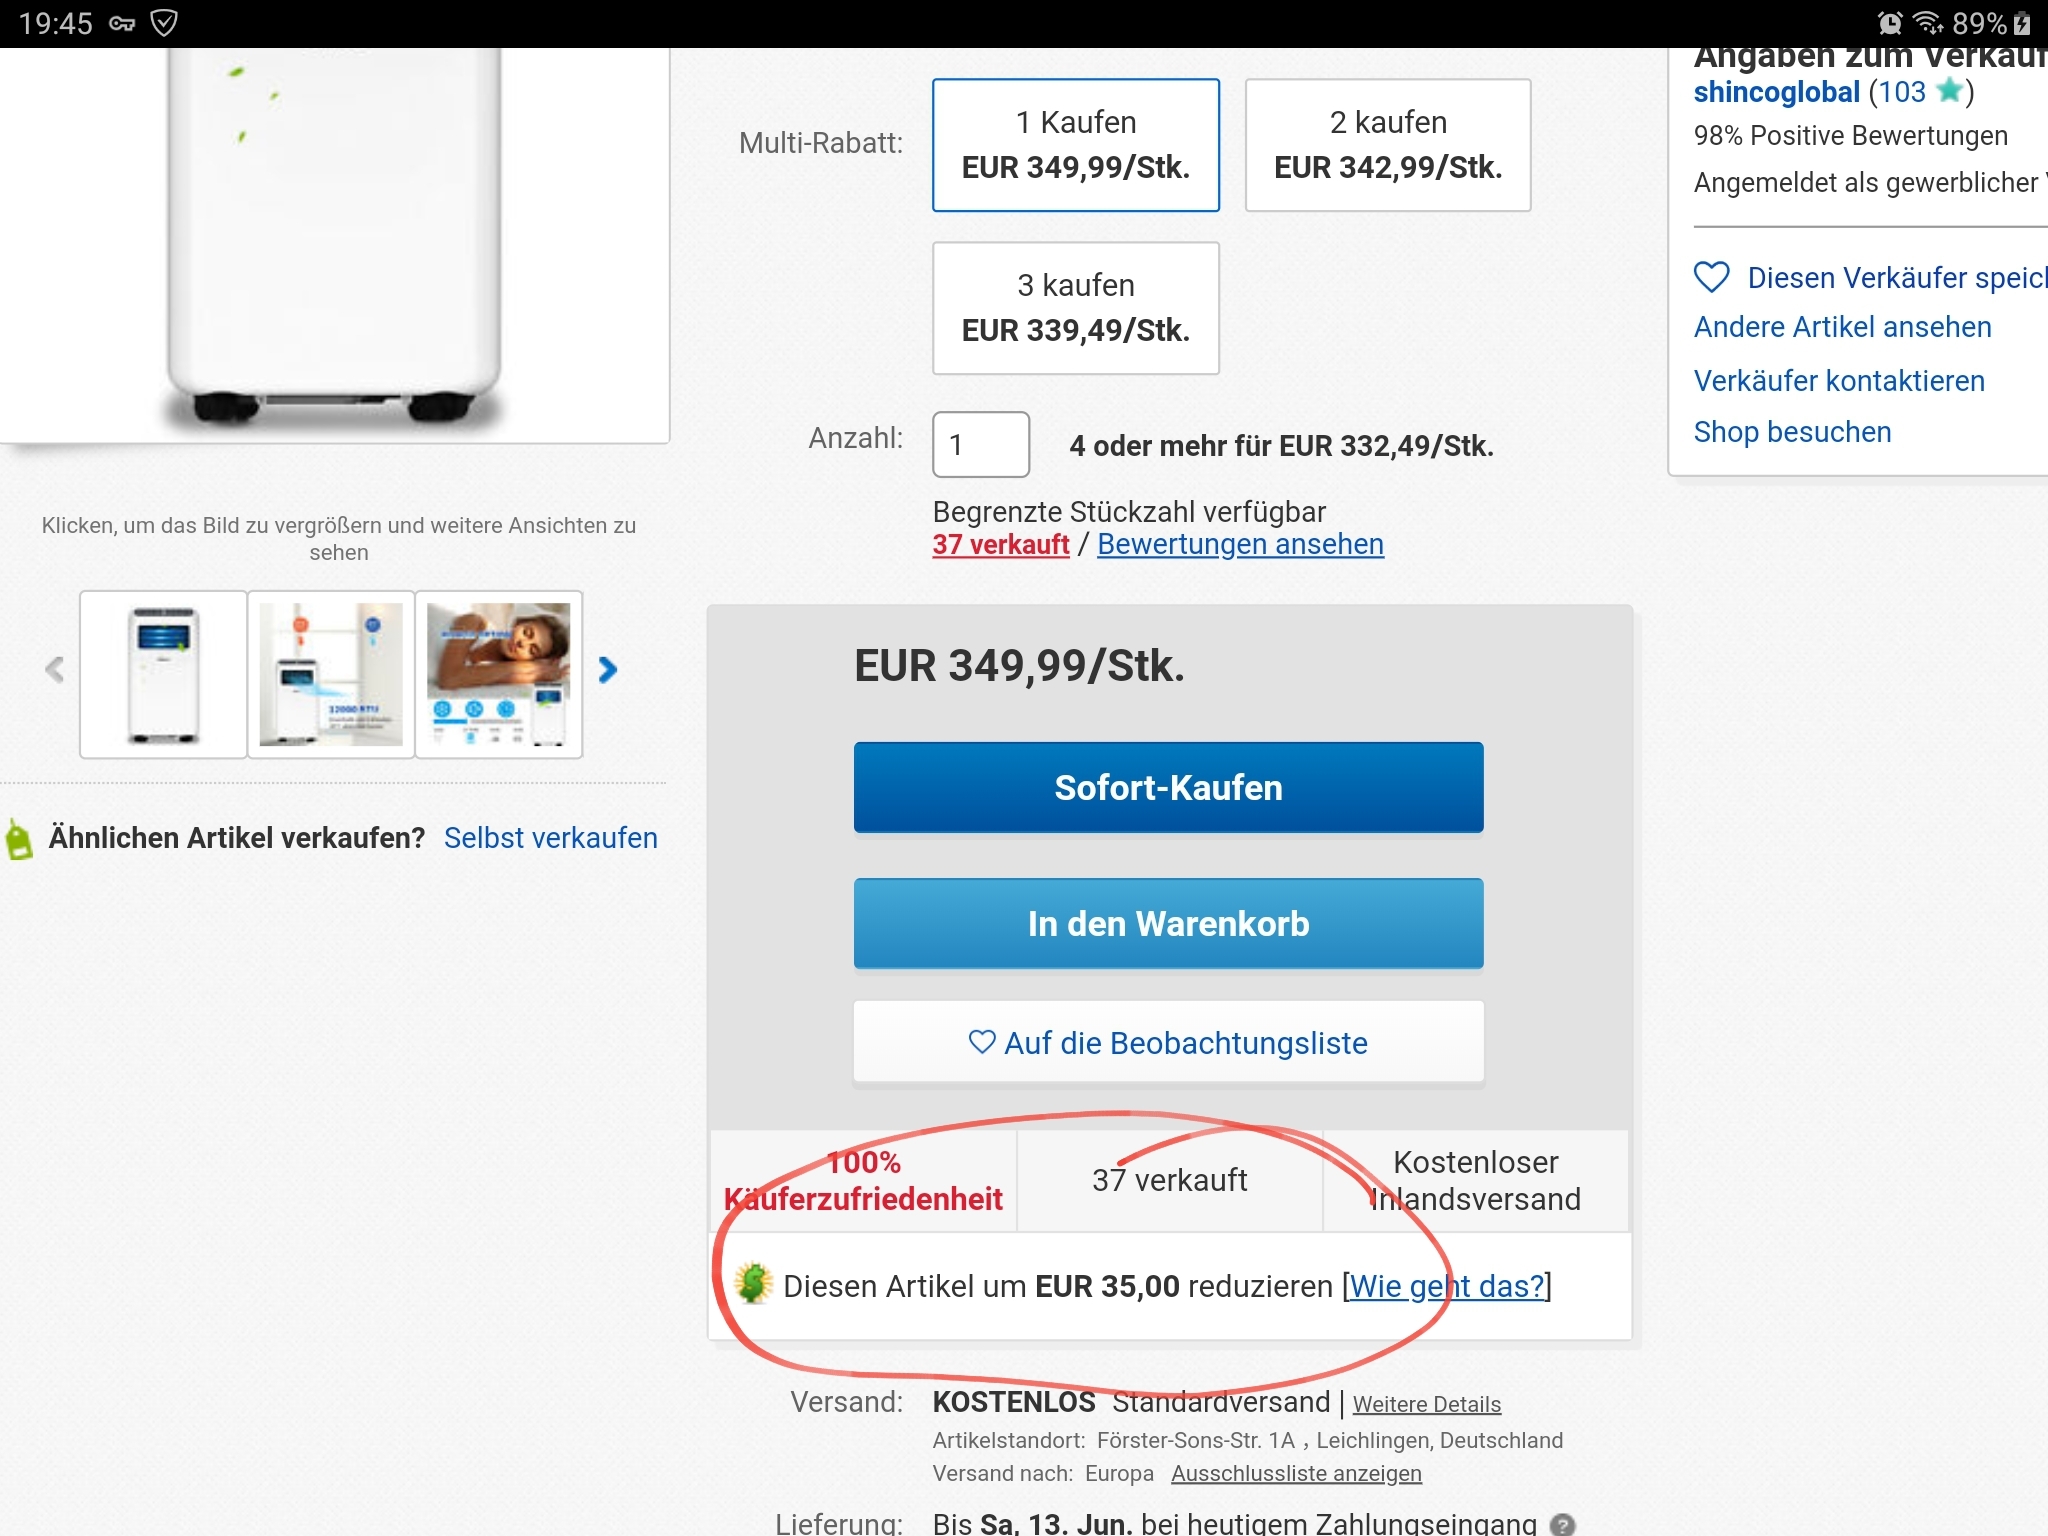Select the 2 kaufen EUR 342,99 option
The height and width of the screenshot is (1536, 2048).
tap(1387, 145)
